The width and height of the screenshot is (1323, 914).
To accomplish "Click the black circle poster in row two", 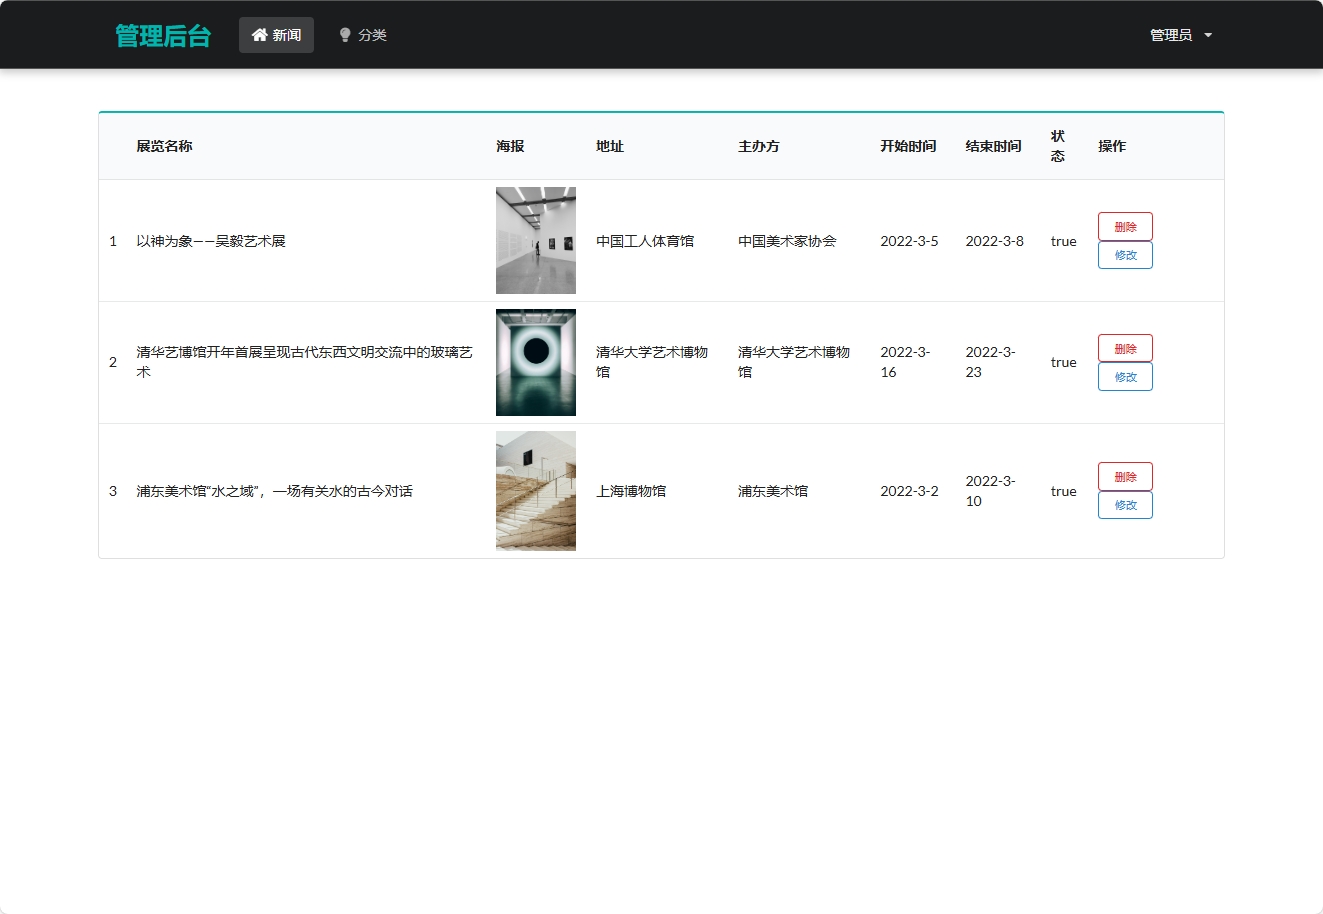I will pos(535,362).
